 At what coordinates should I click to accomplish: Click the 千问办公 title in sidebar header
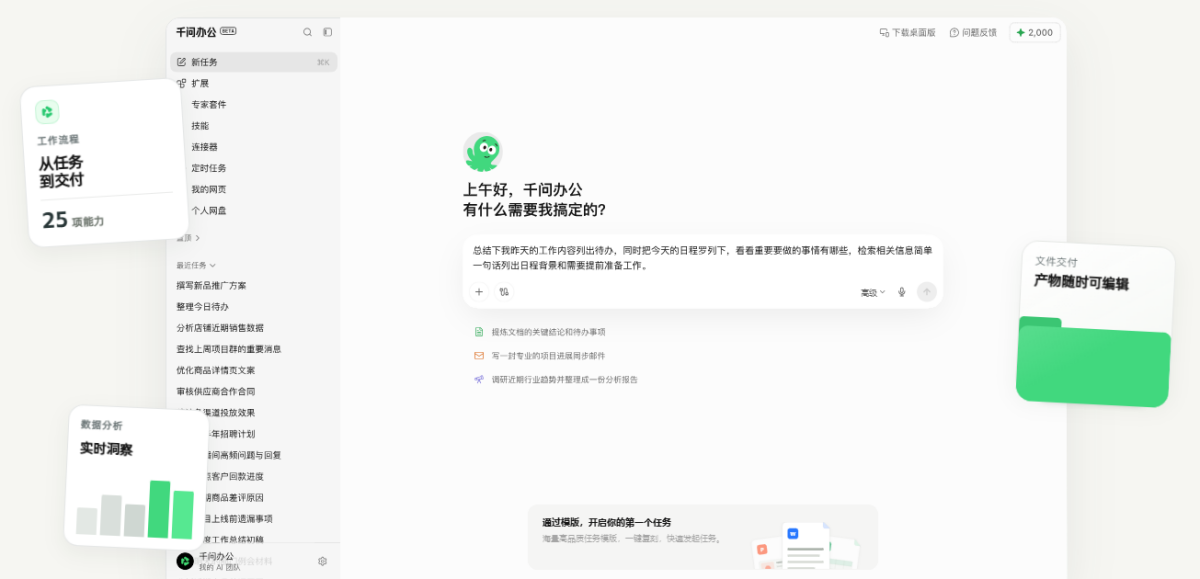click(x=196, y=32)
